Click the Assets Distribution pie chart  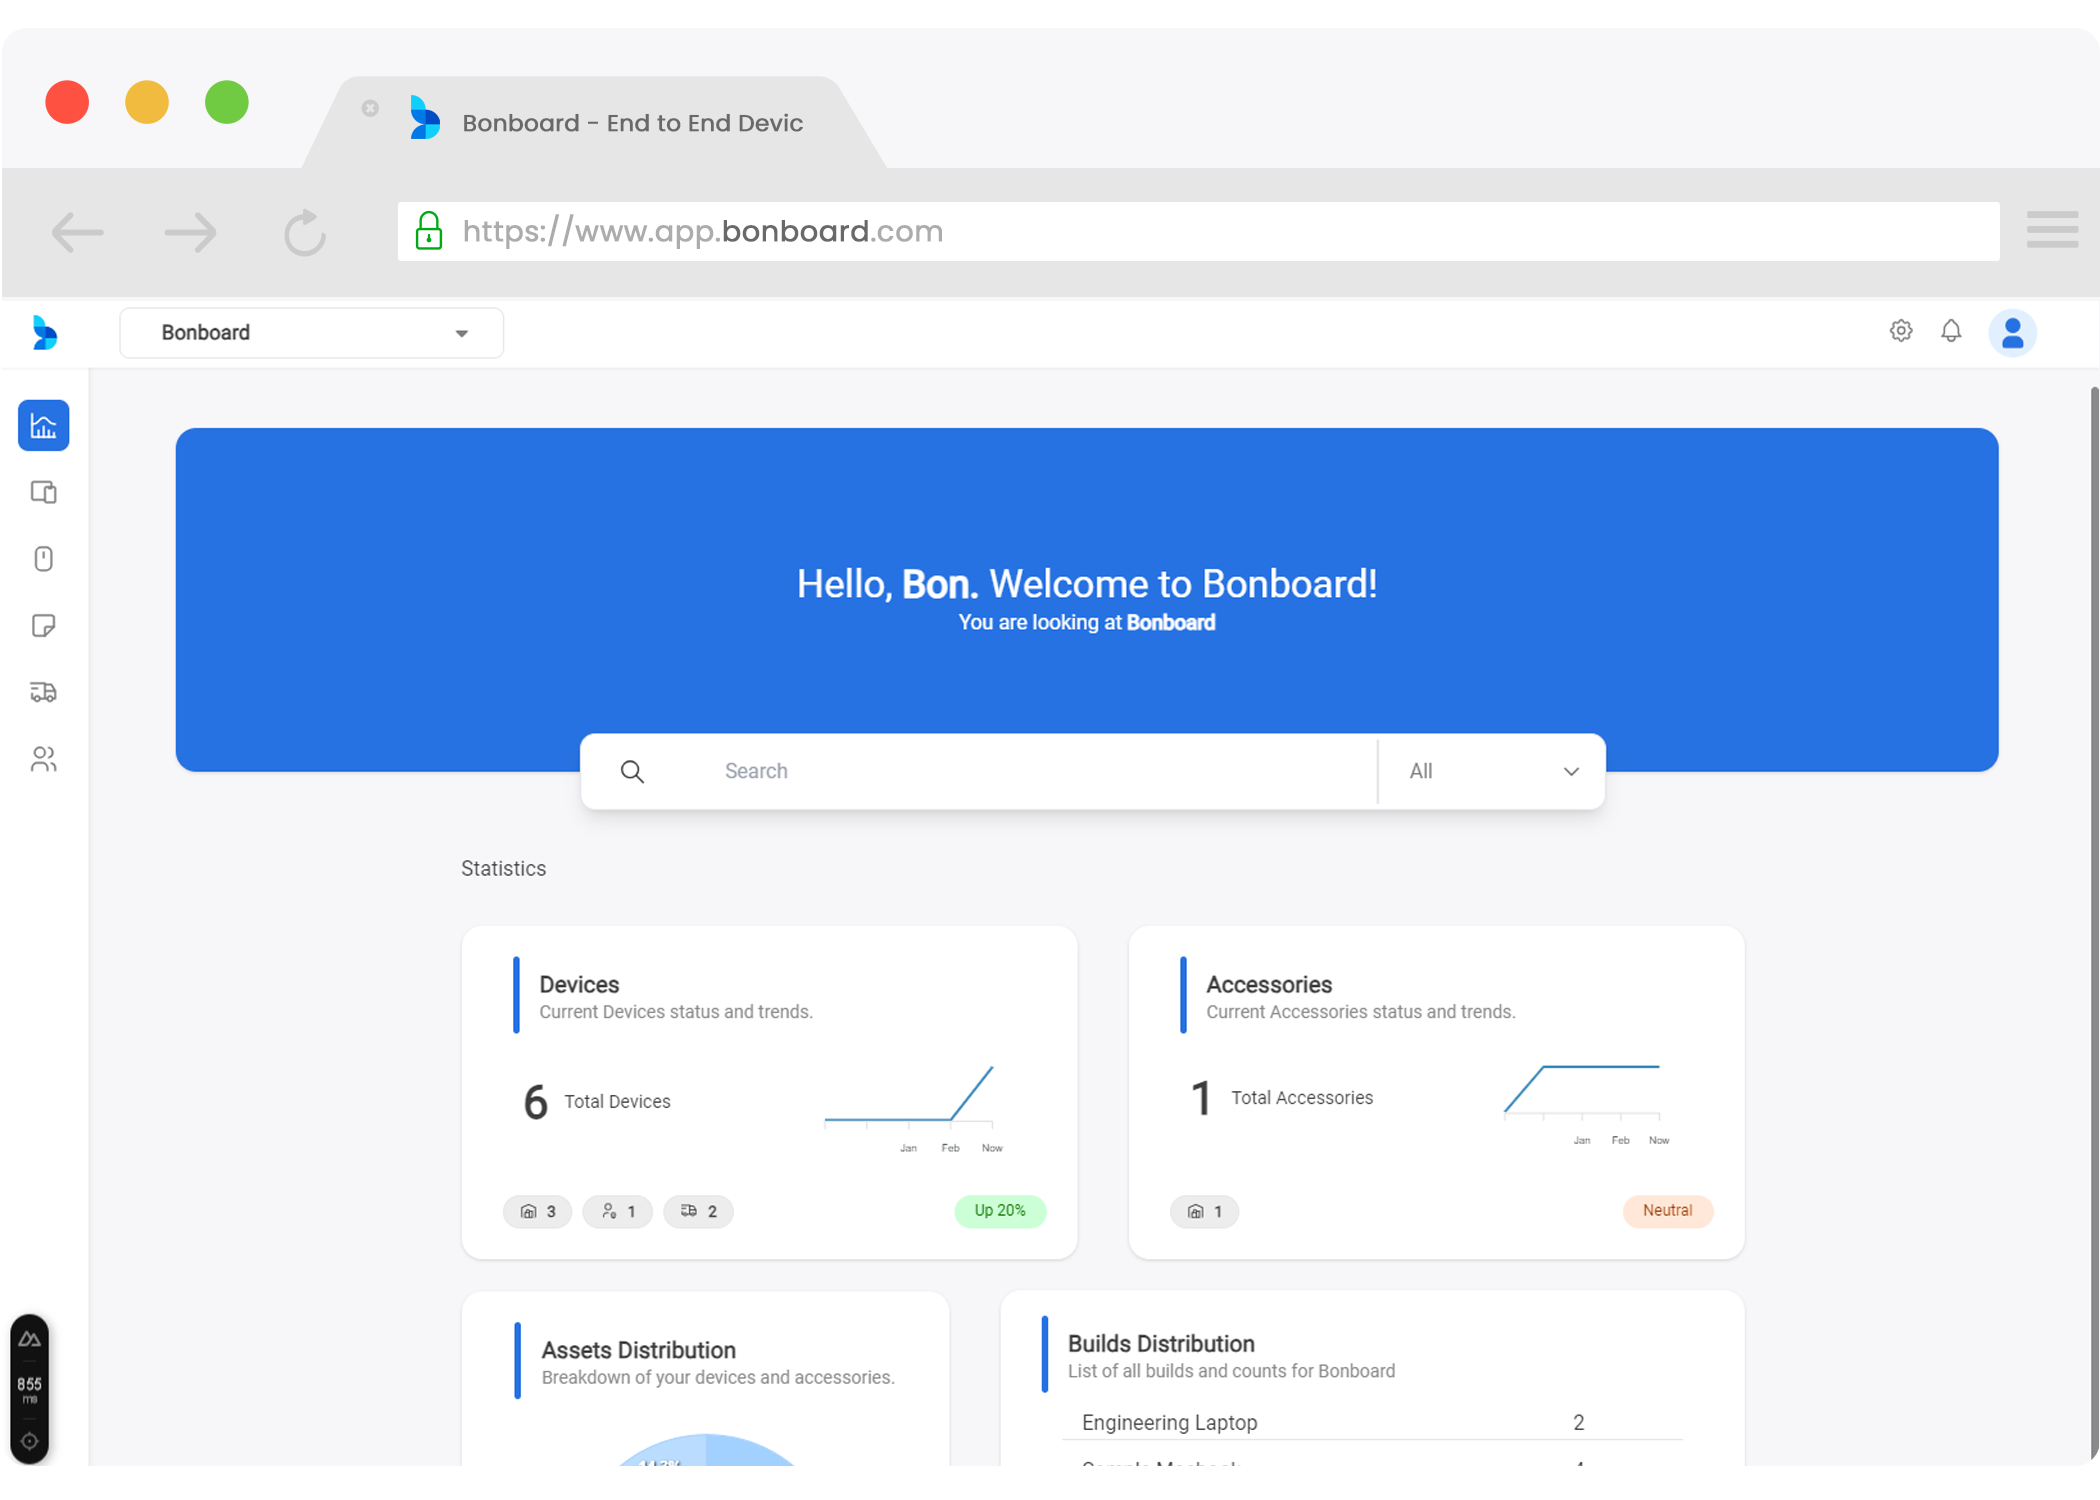pos(706,1450)
